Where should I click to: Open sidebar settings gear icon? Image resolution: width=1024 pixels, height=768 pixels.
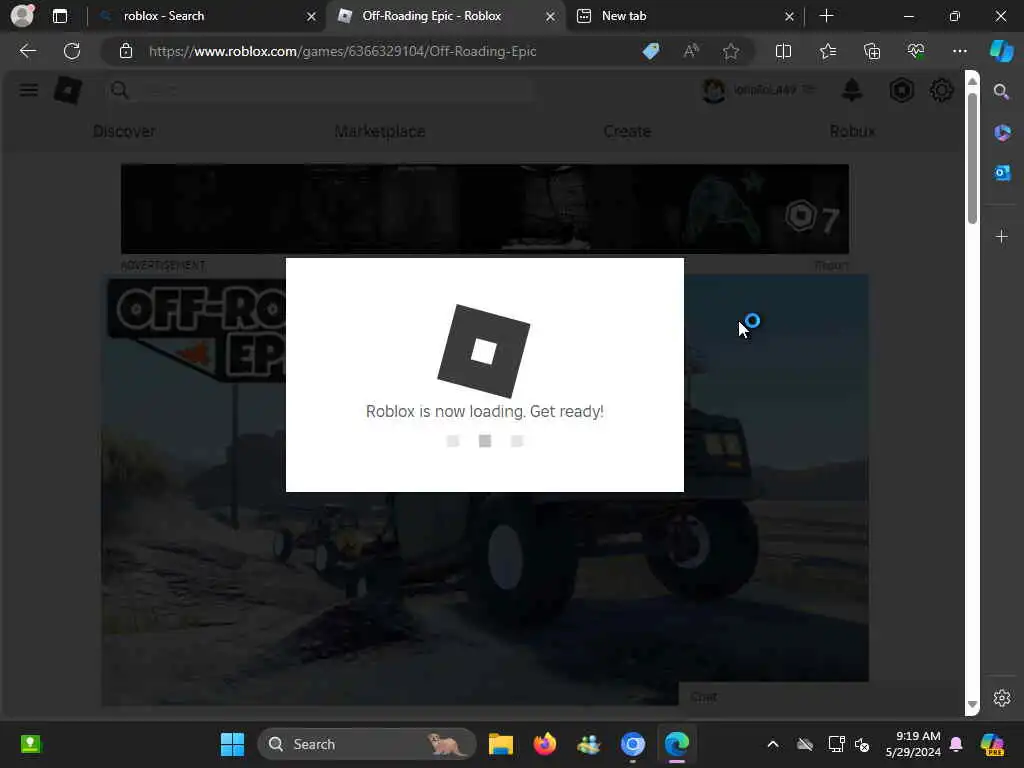point(1002,698)
